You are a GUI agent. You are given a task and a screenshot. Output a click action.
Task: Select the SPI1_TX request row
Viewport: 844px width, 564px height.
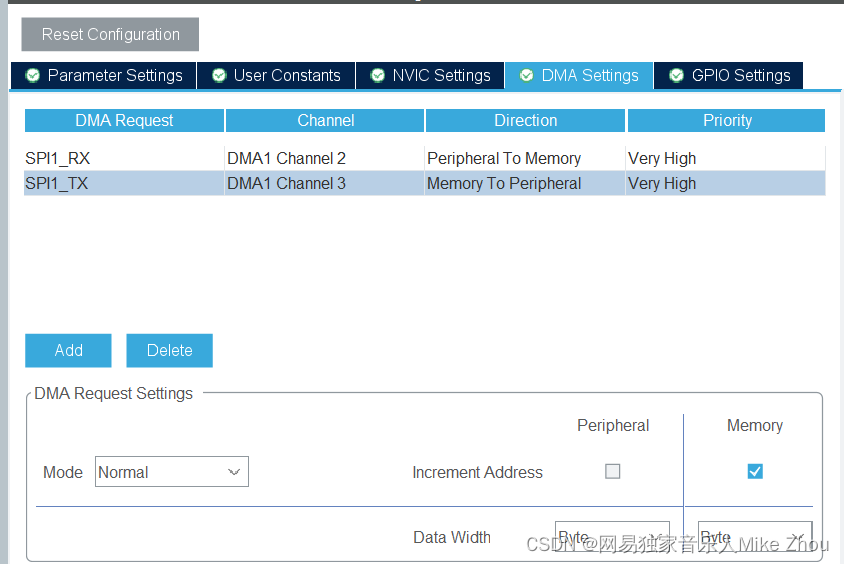(x=425, y=183)
